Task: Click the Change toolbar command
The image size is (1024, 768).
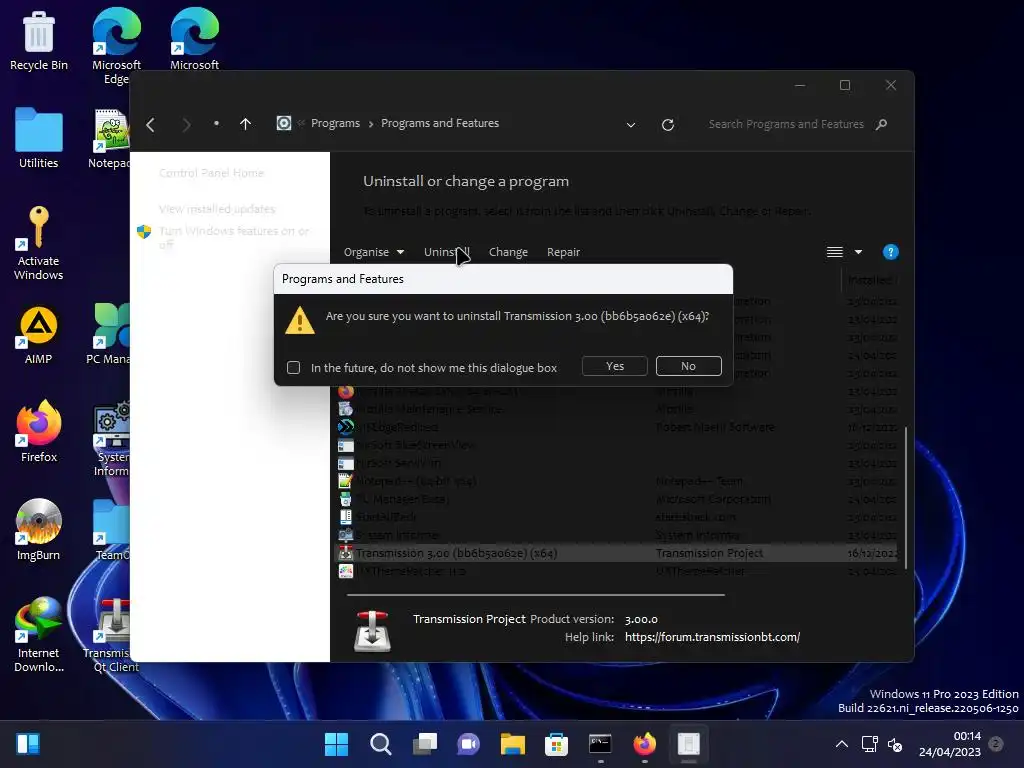Action: coord(508,252)
